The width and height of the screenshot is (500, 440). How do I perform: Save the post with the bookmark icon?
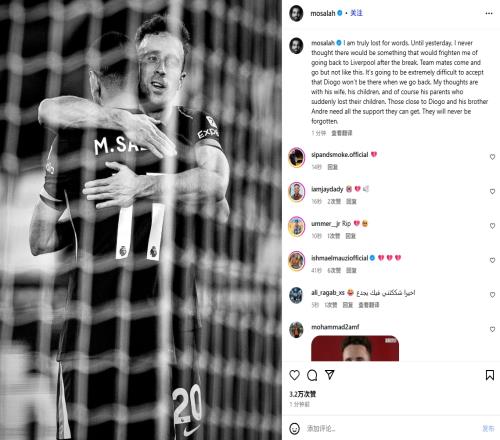click(x=490, y=375)
